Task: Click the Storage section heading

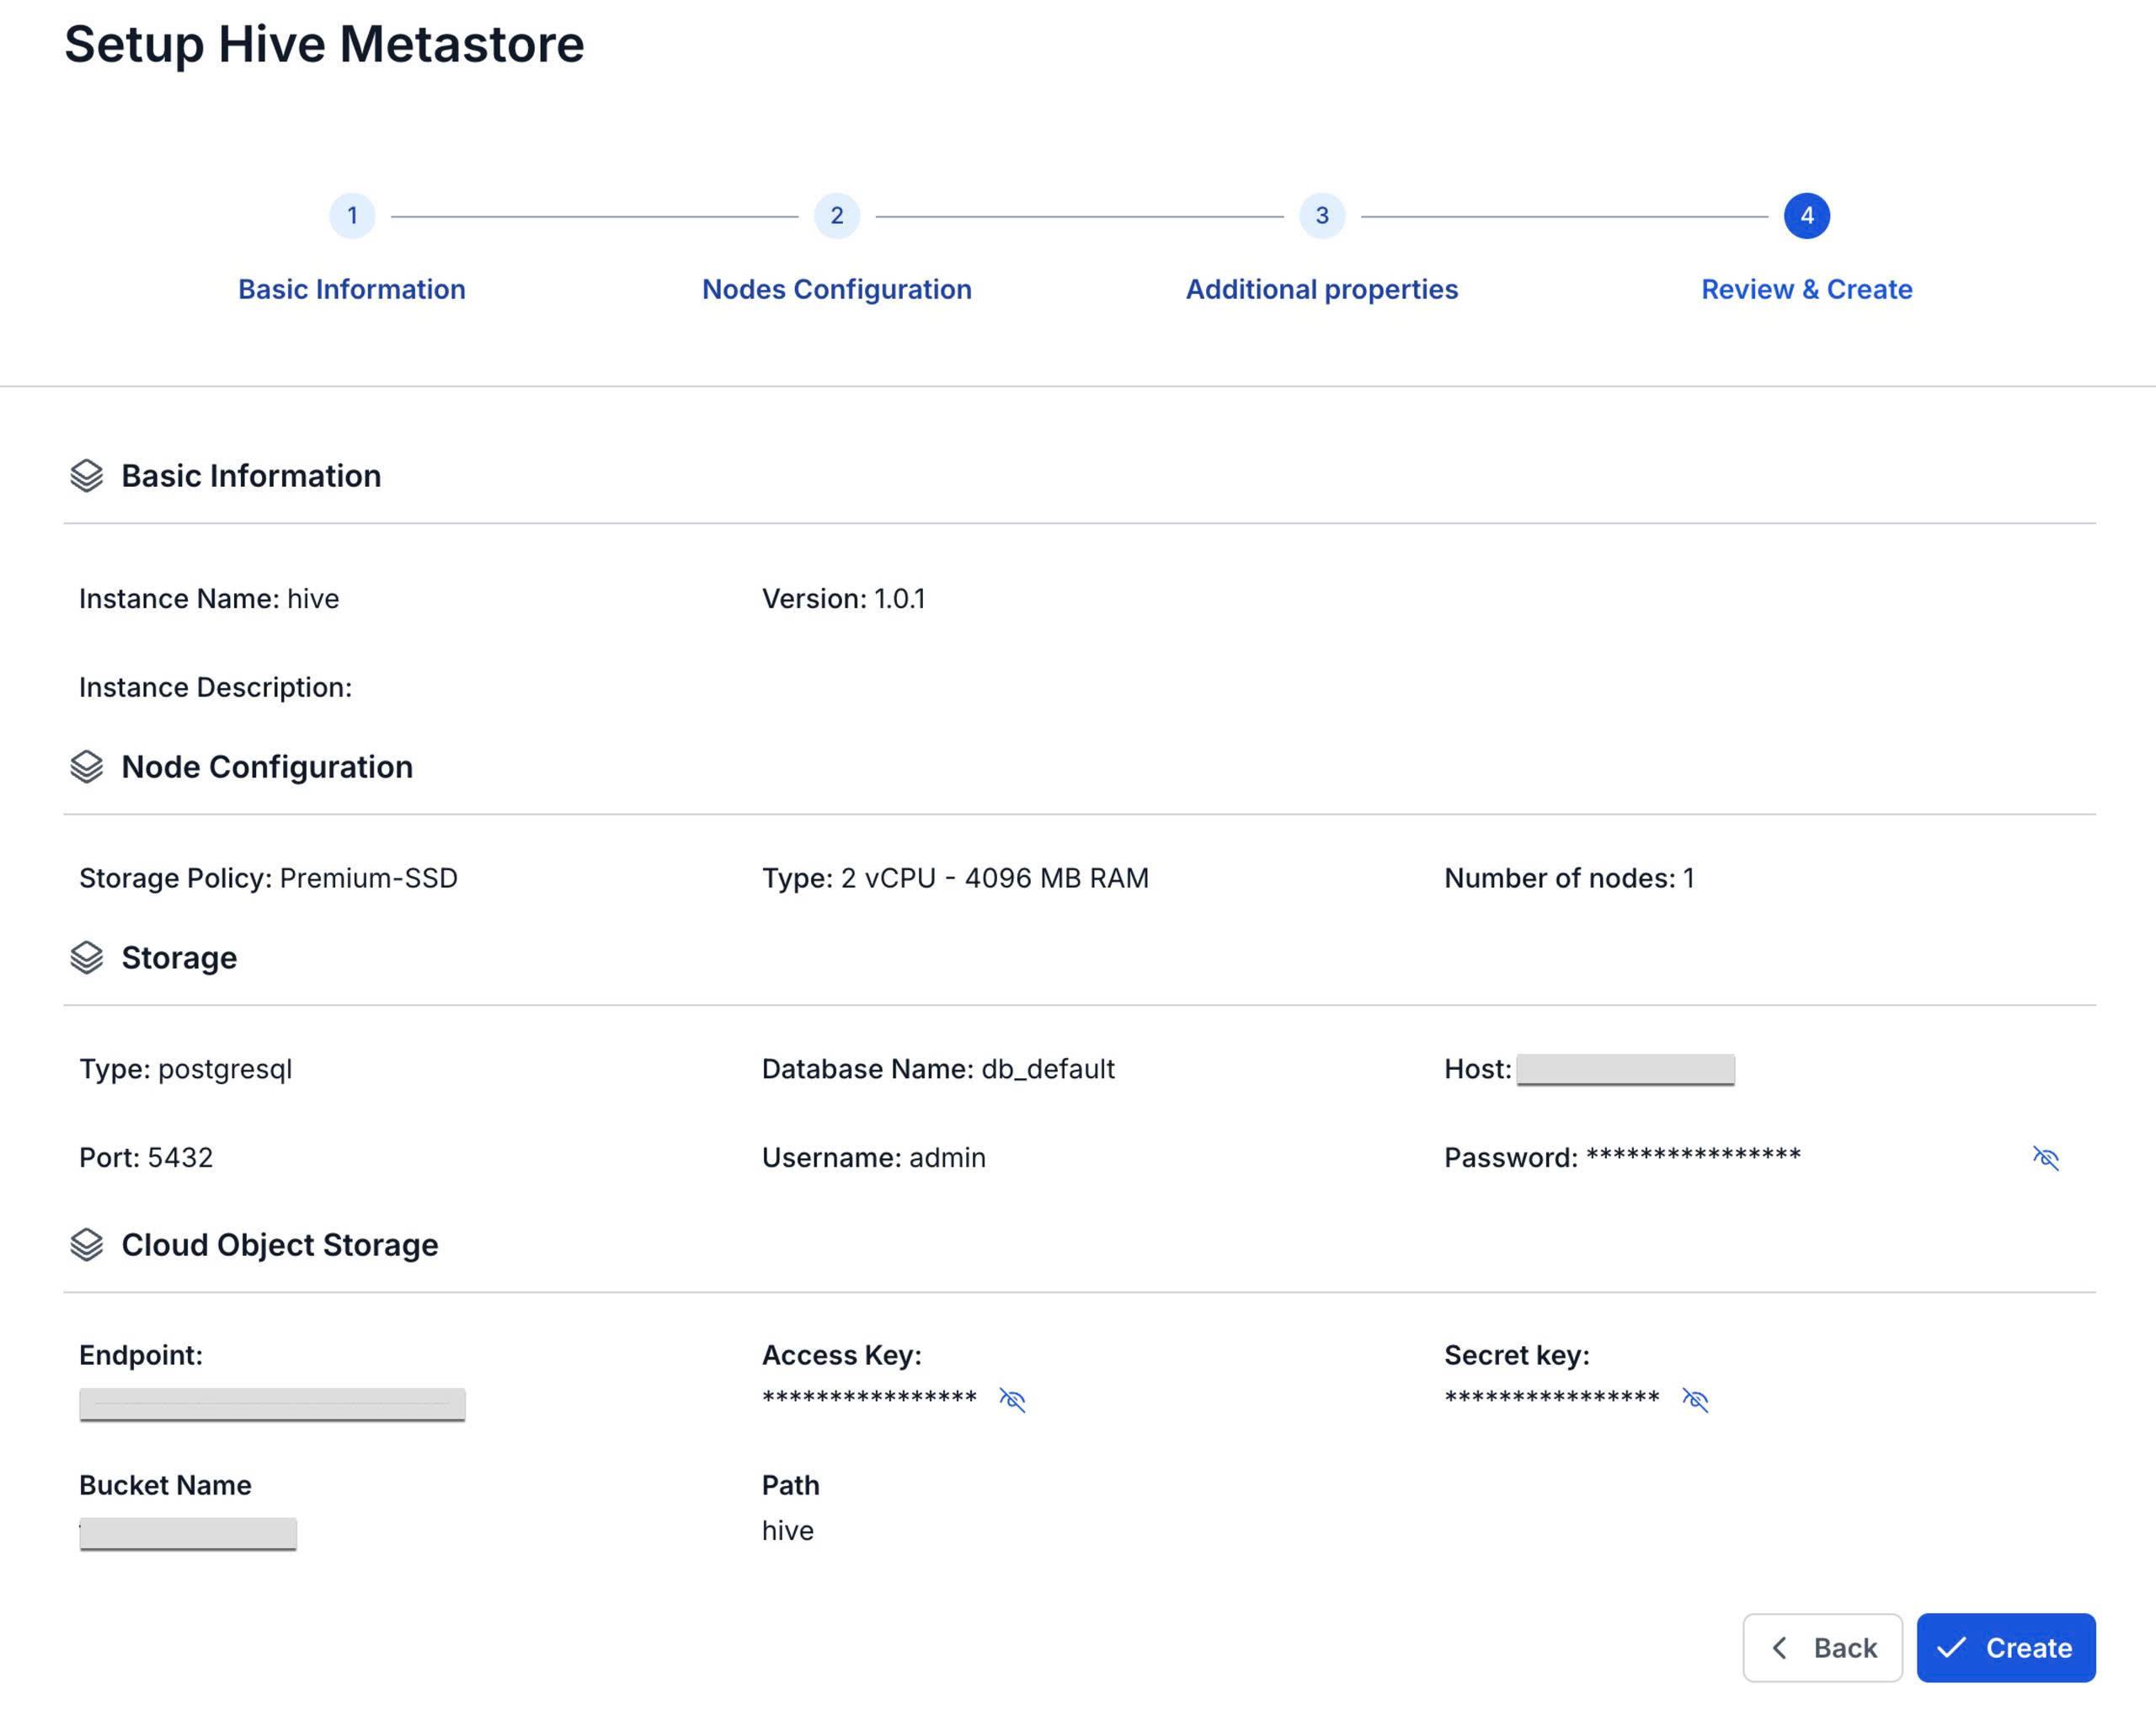Action: click(x=179, y=958)
